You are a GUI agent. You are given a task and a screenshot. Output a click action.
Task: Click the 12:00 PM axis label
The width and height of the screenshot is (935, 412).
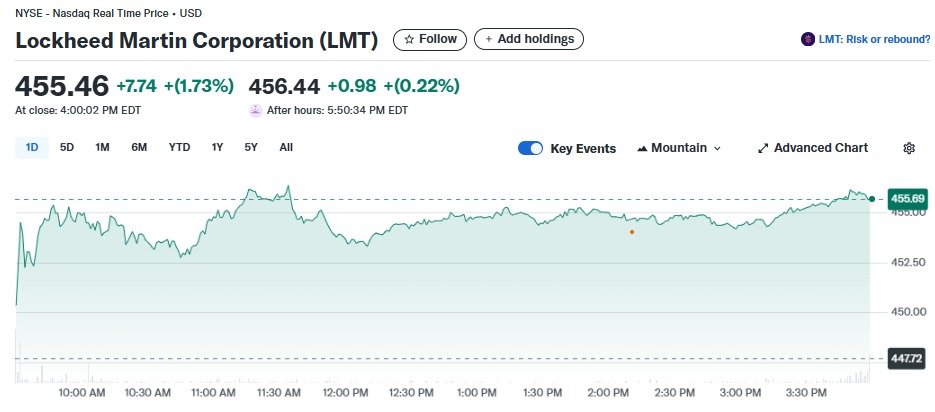click(x=344, y=393)
